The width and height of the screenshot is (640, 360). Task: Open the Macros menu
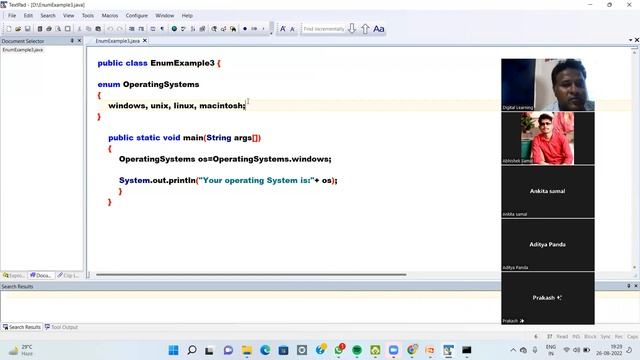tap(110, 16)
